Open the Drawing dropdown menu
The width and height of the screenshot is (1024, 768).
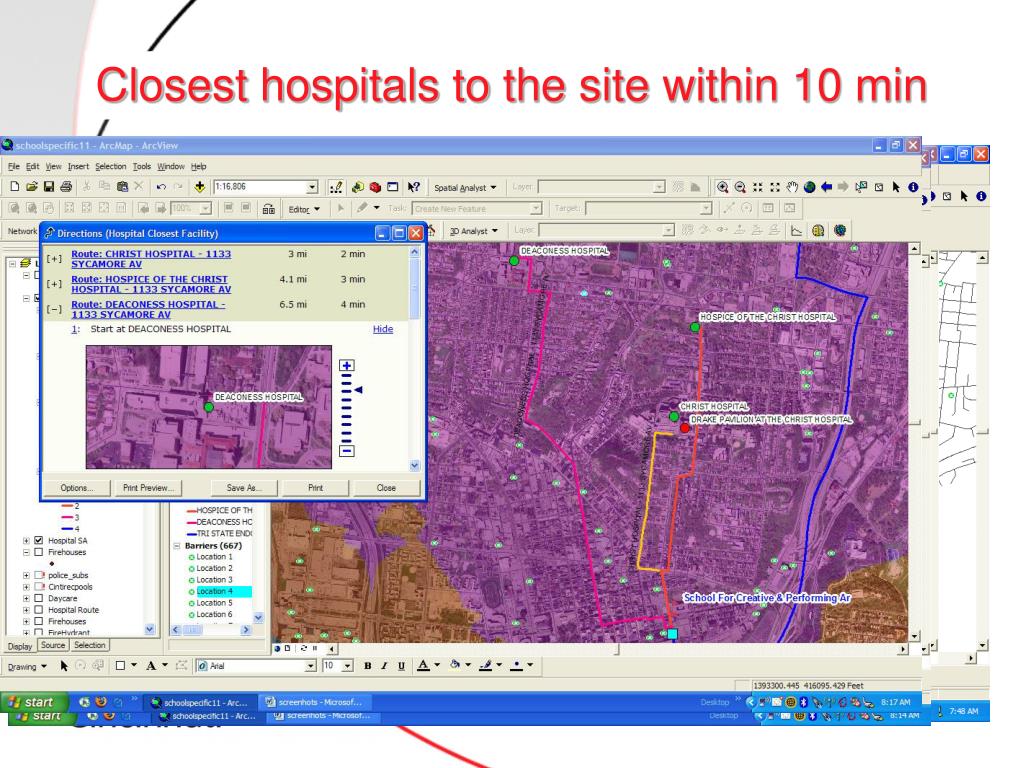point(27,667)
